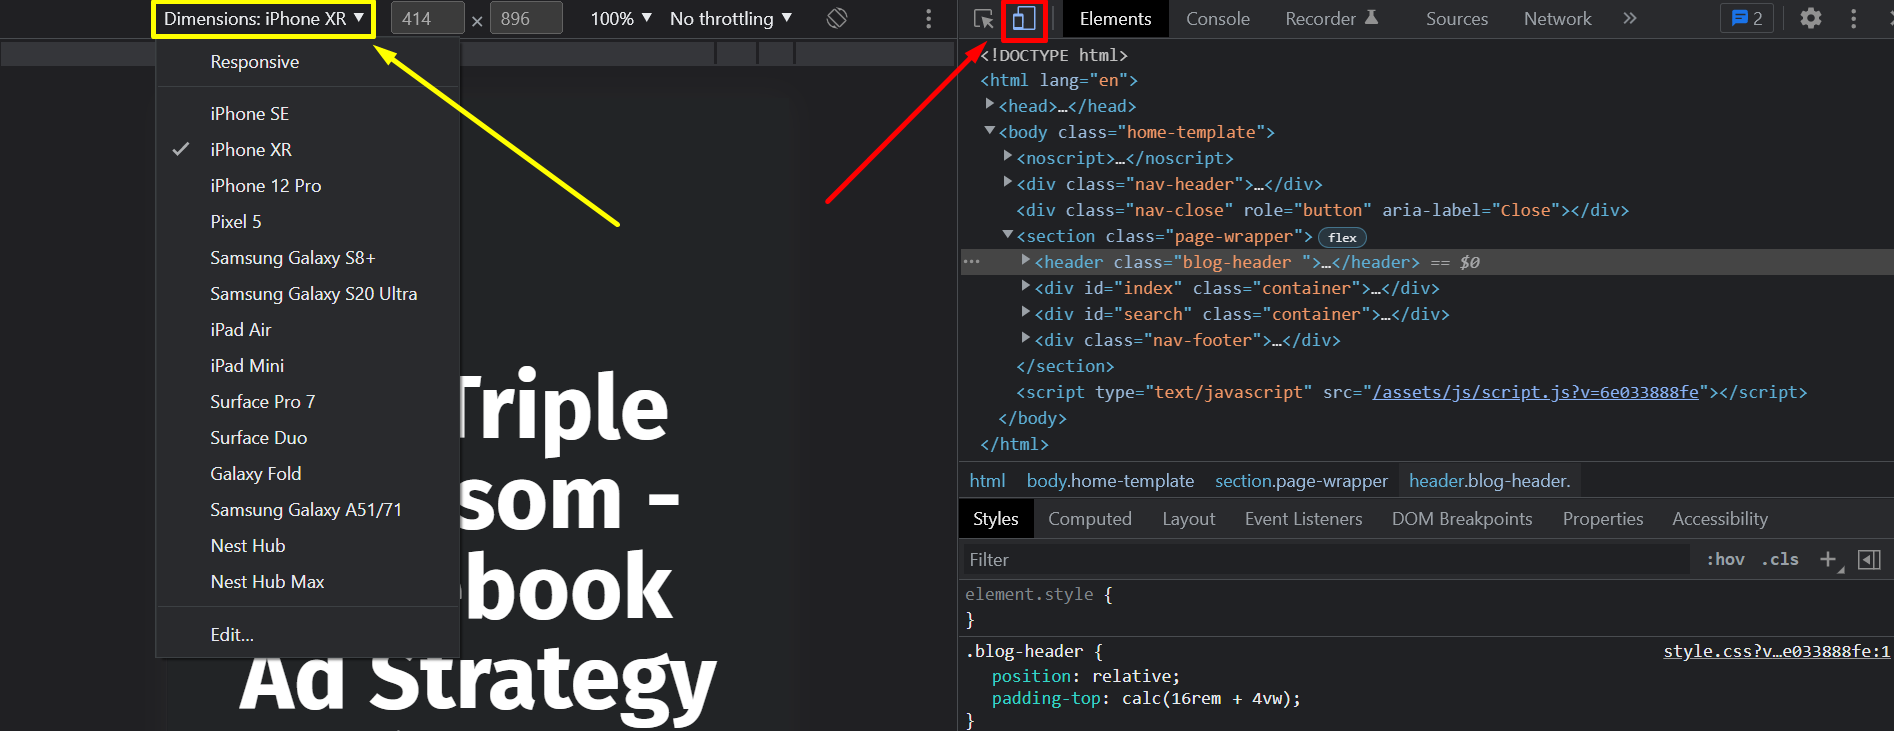Image resolution: width=1894 pixels, height=731 pixels.
Task: Select iPhone SE device
Action: point(308,114)
